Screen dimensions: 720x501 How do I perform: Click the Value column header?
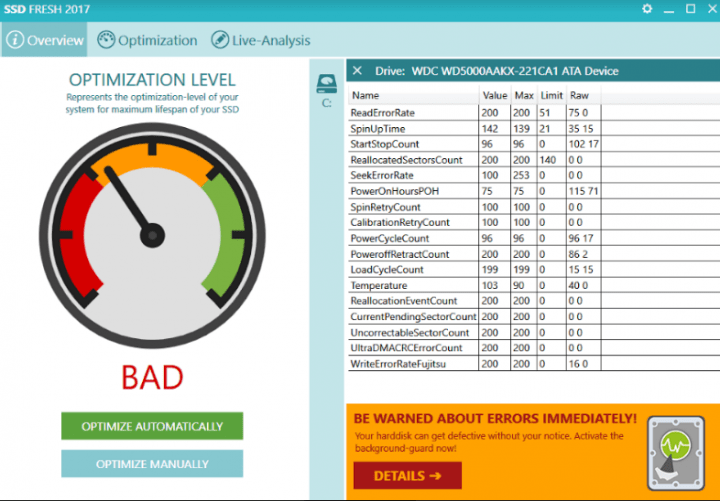click(x=495, y=96)
